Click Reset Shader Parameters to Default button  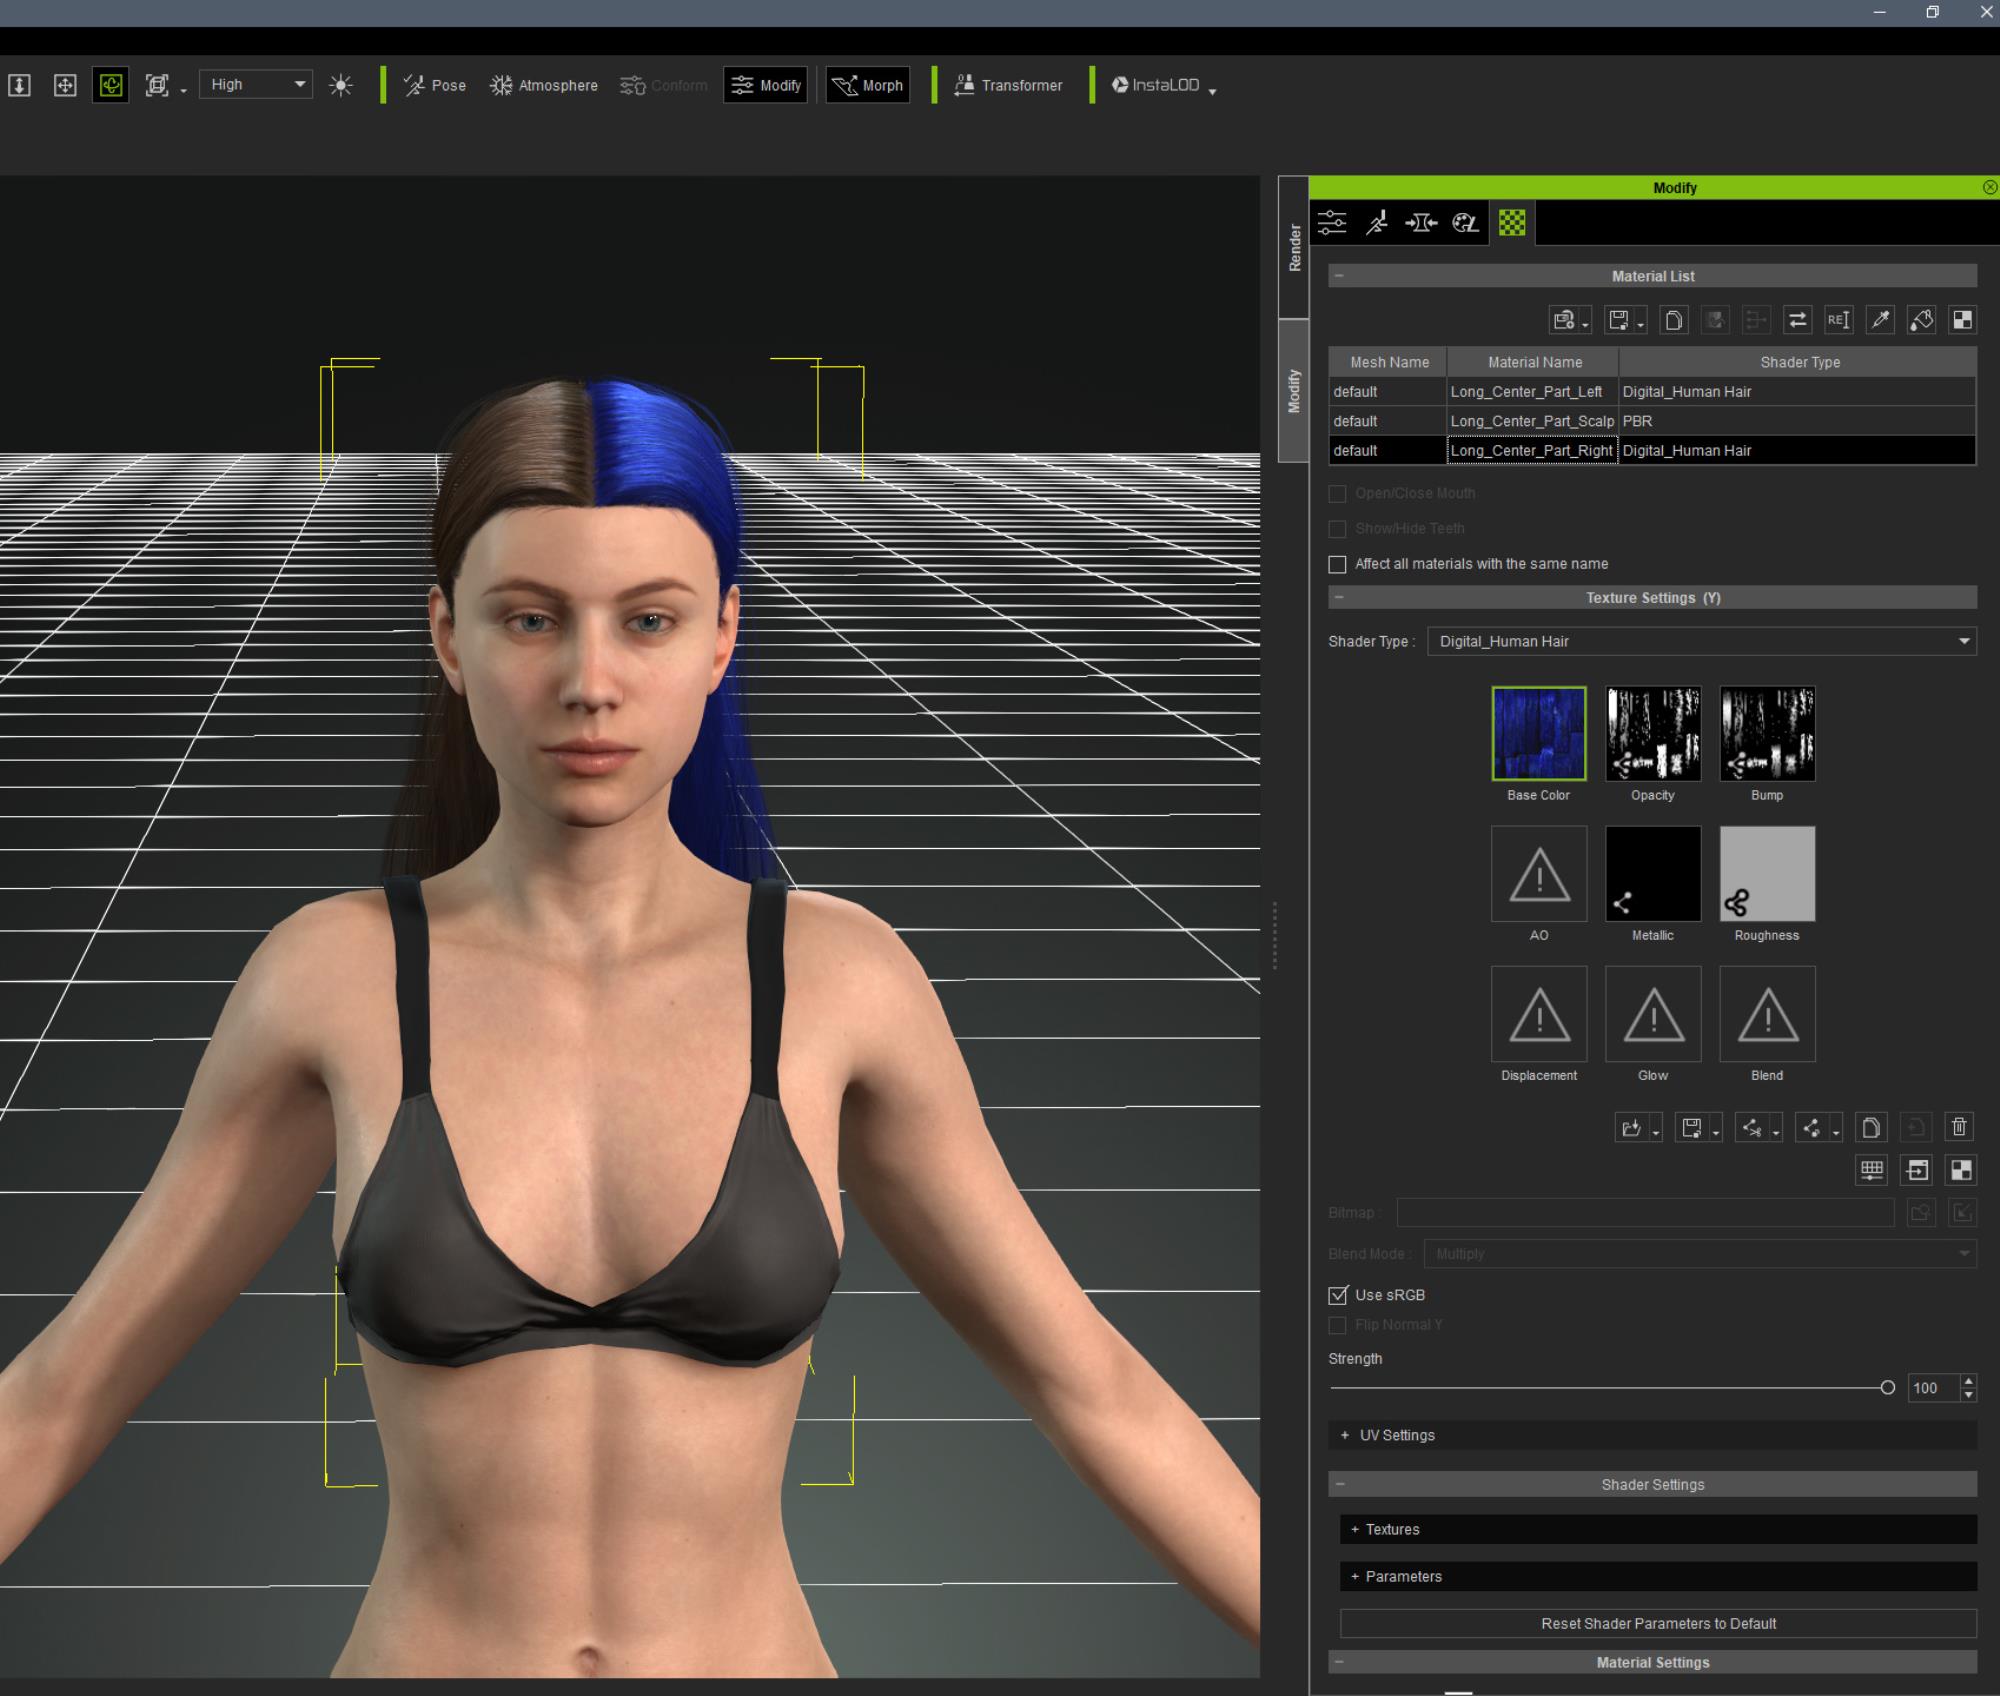[1658, 1623]
